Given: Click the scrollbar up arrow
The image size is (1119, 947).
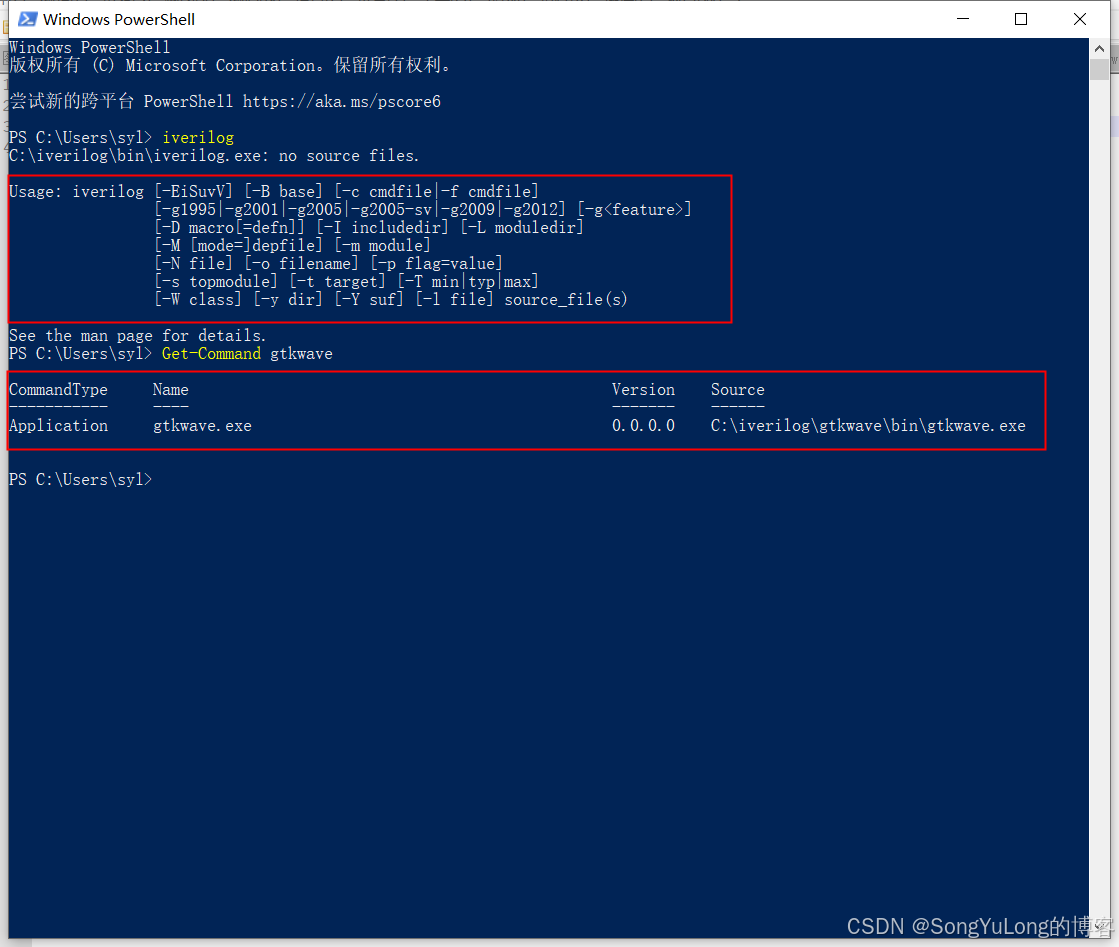Looking at the screenshot, I should point(1099,49).
